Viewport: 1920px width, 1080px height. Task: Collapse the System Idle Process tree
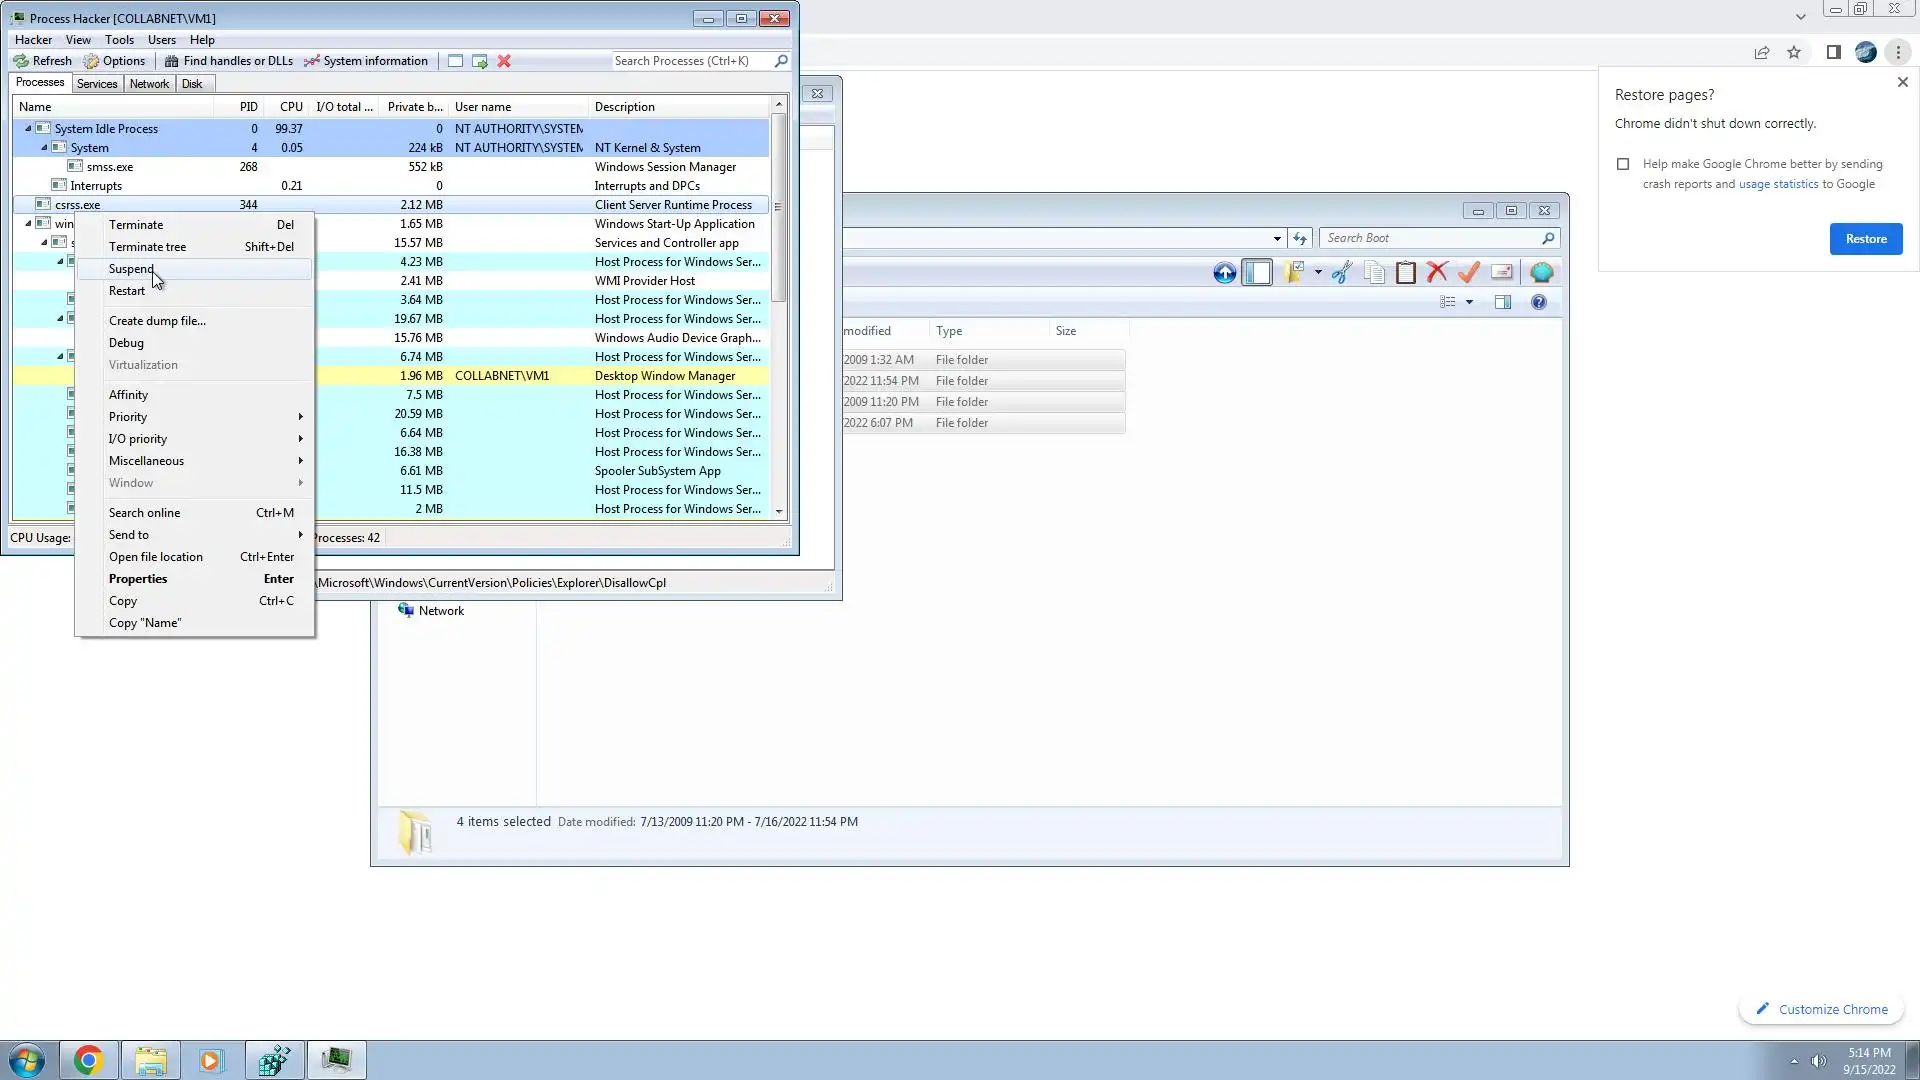click(x=28, y=129)
